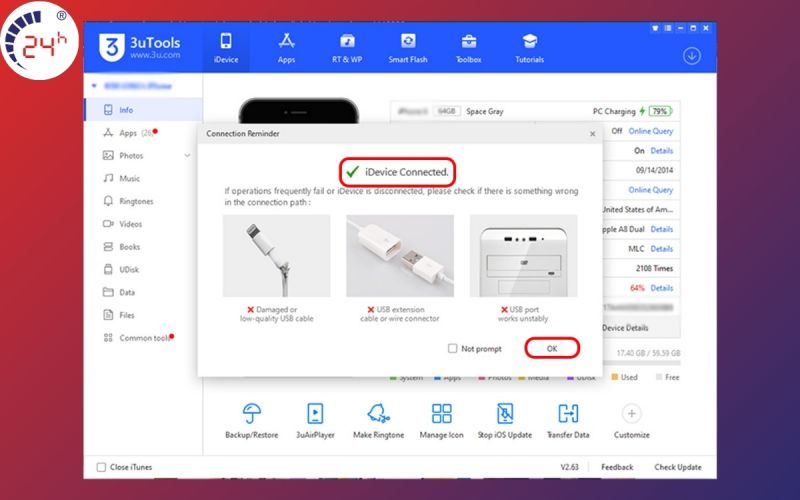
Task: Click Online Query below 09/14/2014
Action: 651,190
